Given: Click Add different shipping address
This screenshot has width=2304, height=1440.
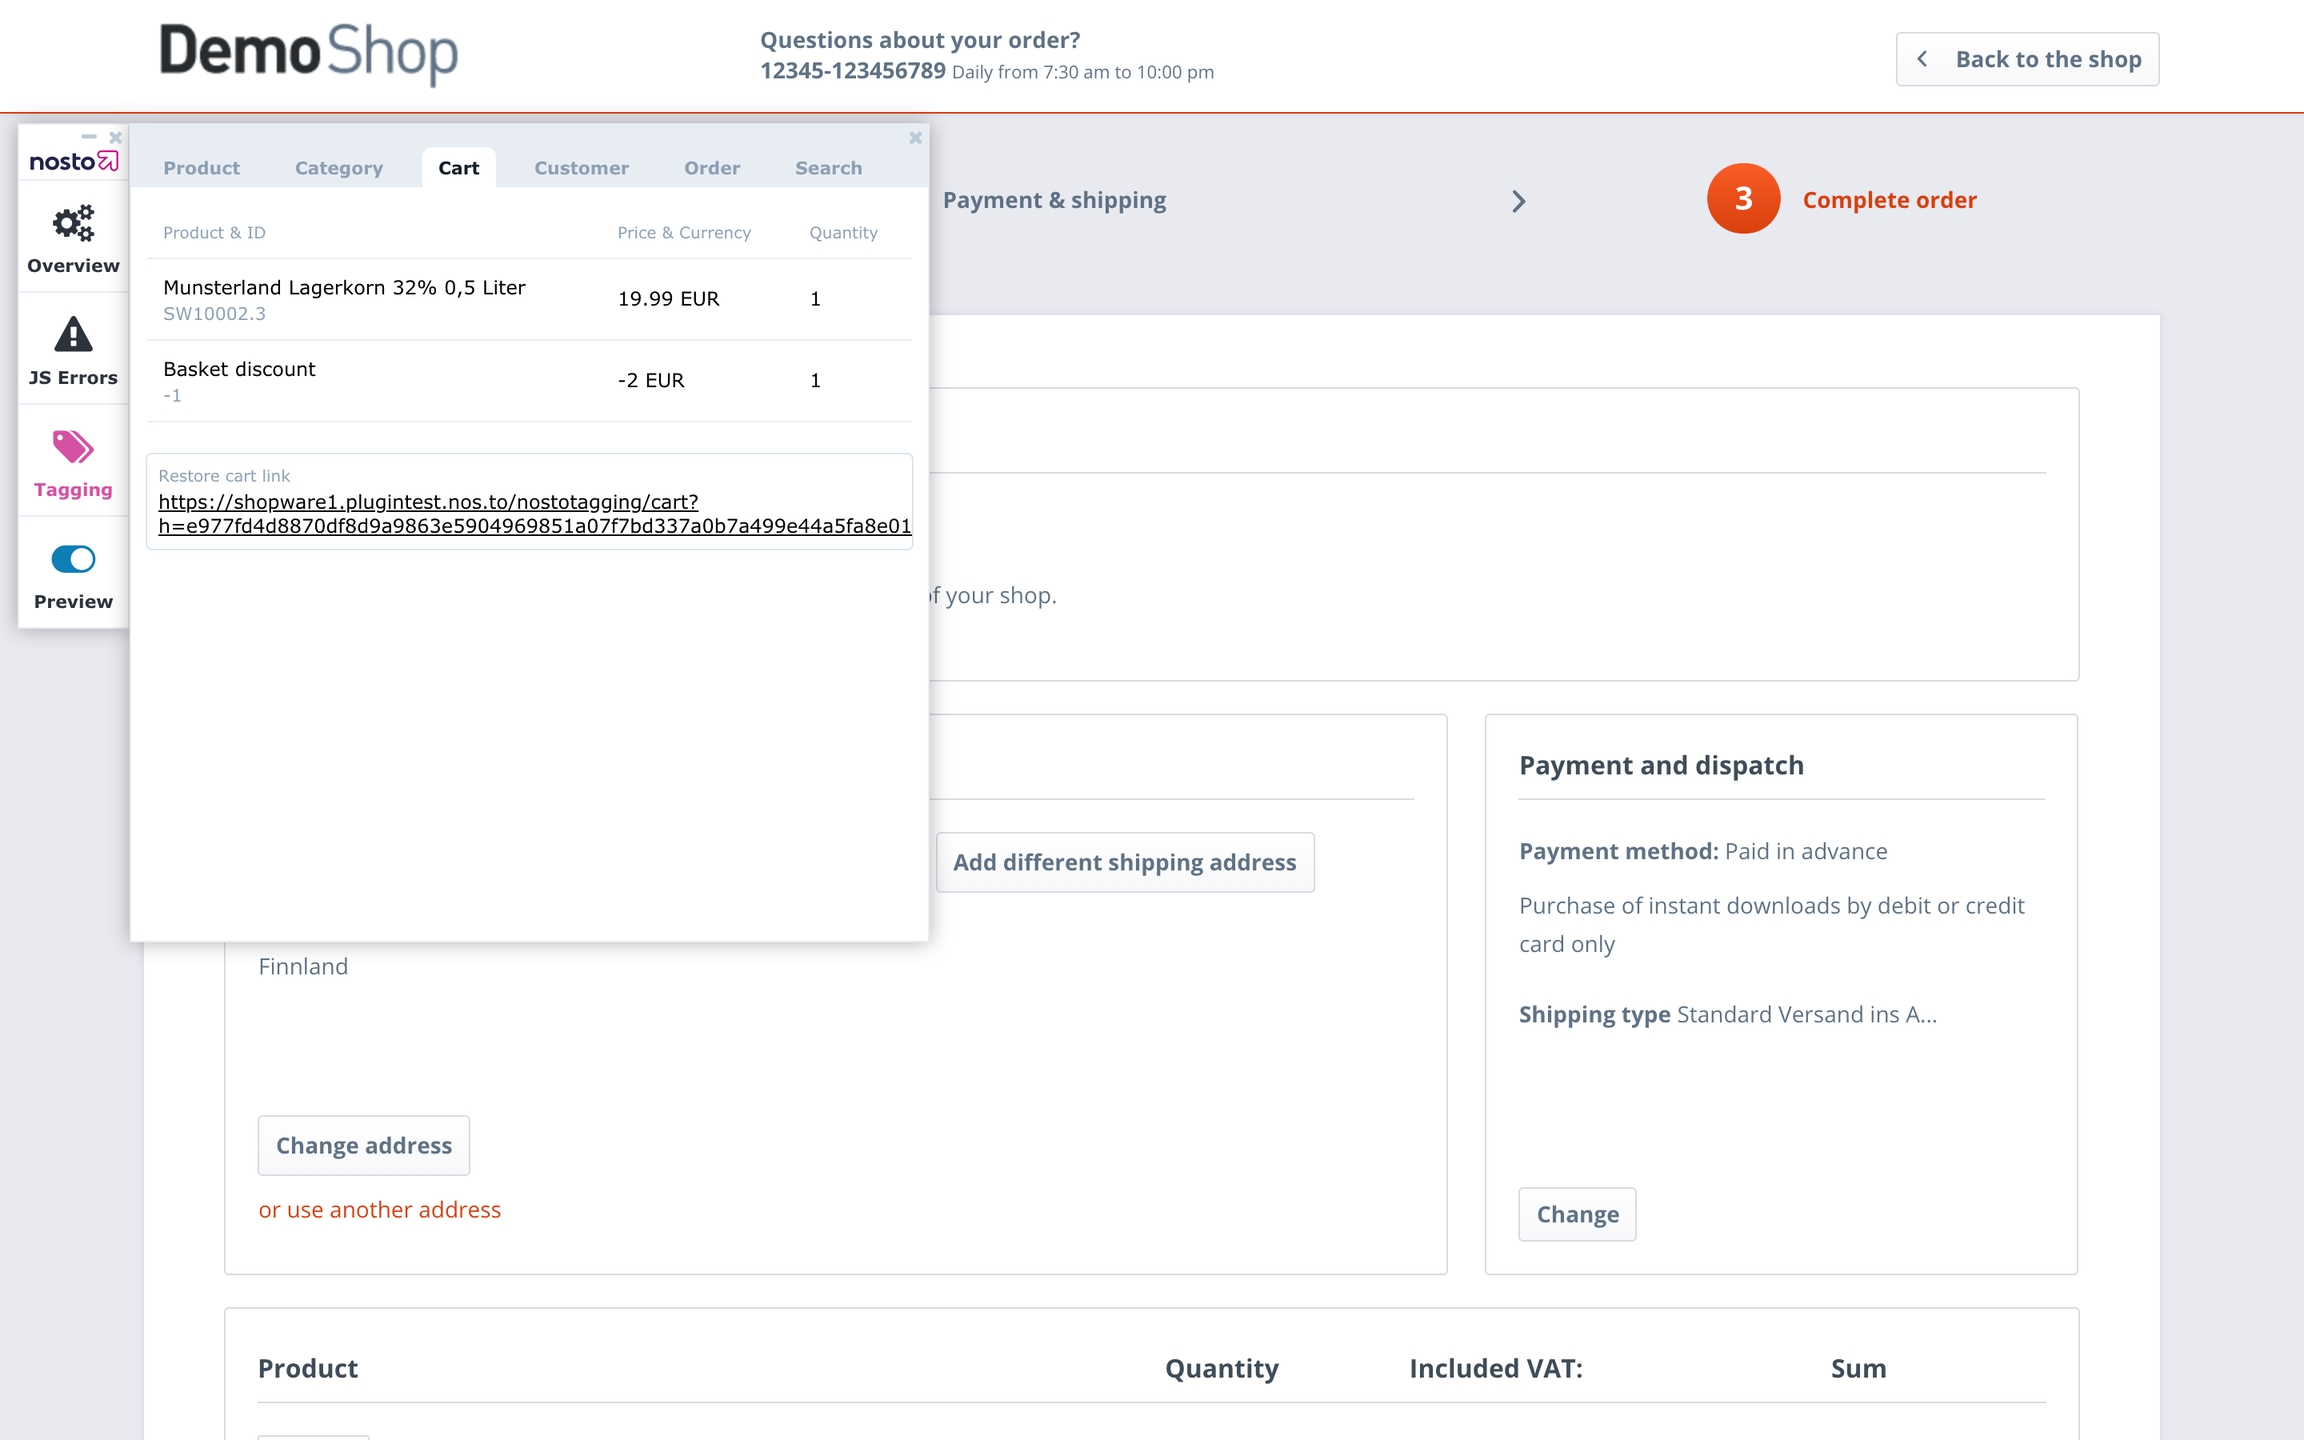Looking at the screenshot, I should (x=1124, y=862).
